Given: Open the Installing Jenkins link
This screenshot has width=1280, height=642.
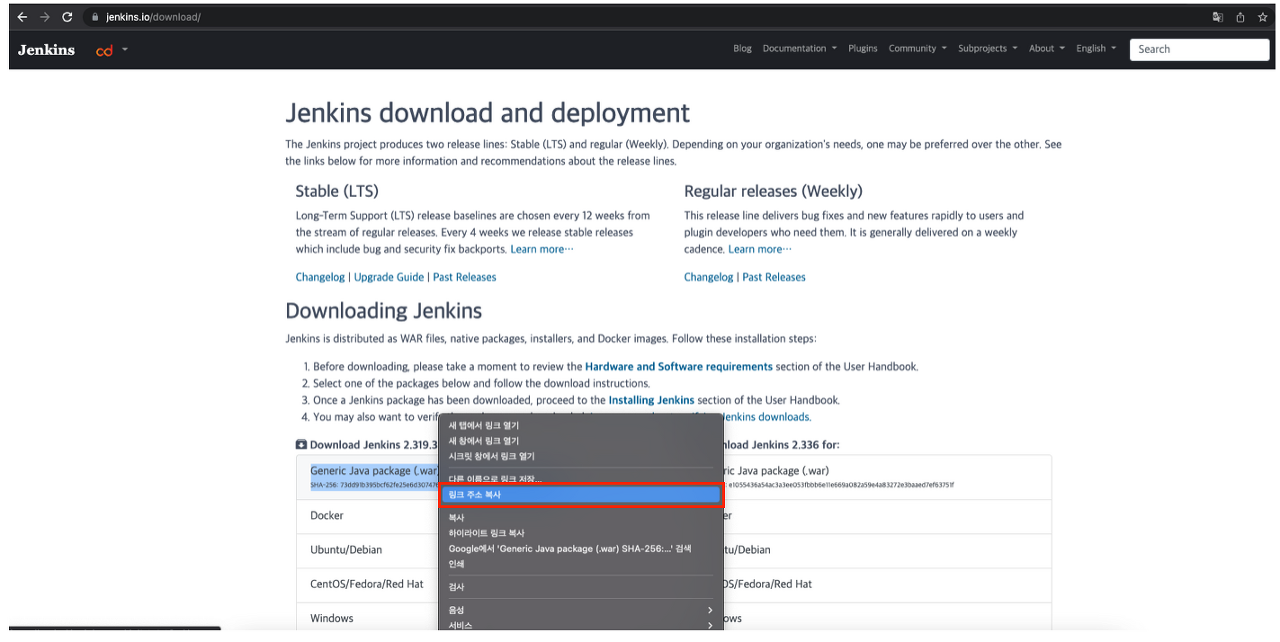Looking at the screenshot, I should (651, 400).
